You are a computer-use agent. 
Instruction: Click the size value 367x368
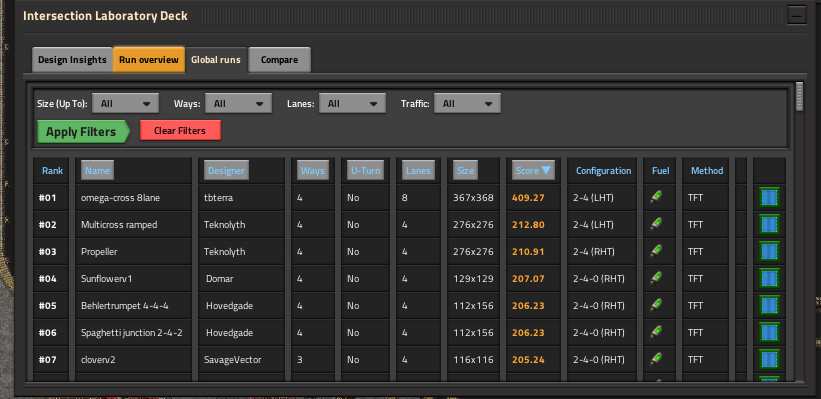click(473, 198)
